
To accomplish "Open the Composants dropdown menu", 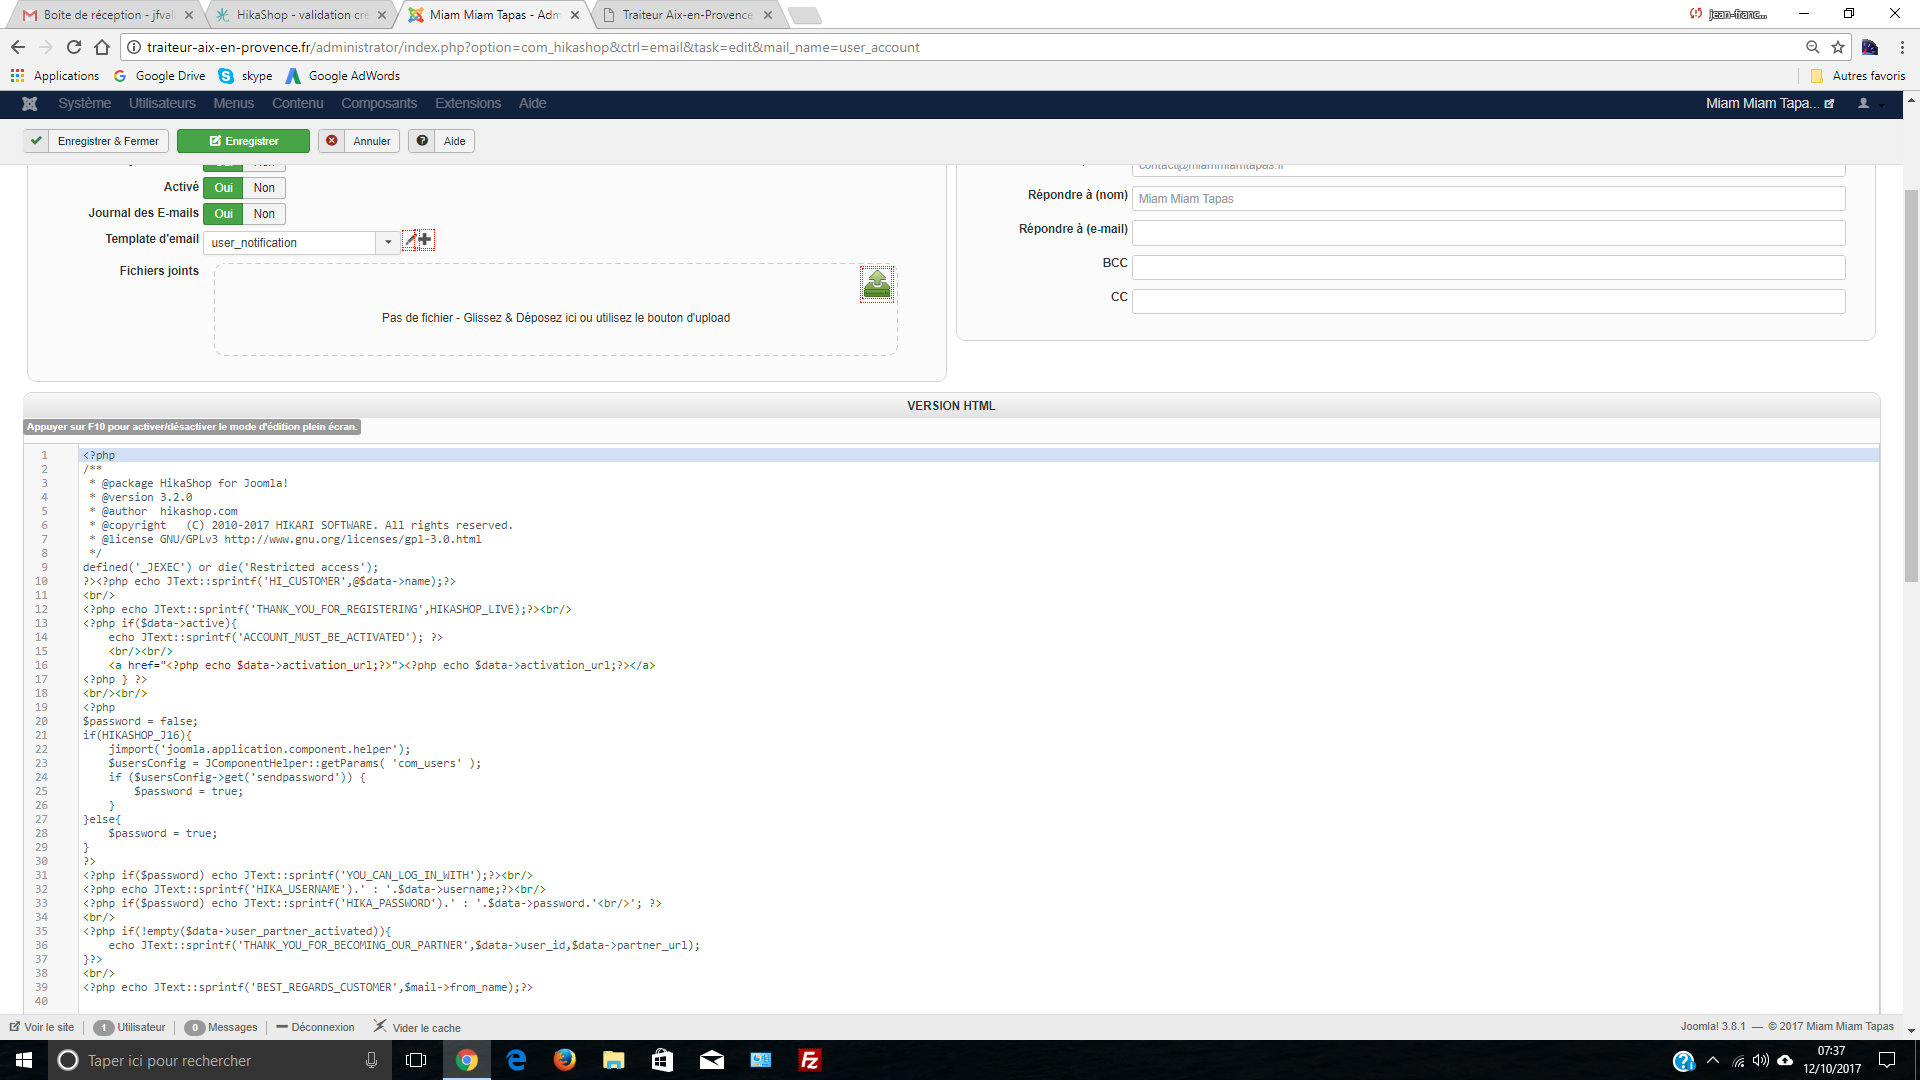I will click(x=379, y=104).
